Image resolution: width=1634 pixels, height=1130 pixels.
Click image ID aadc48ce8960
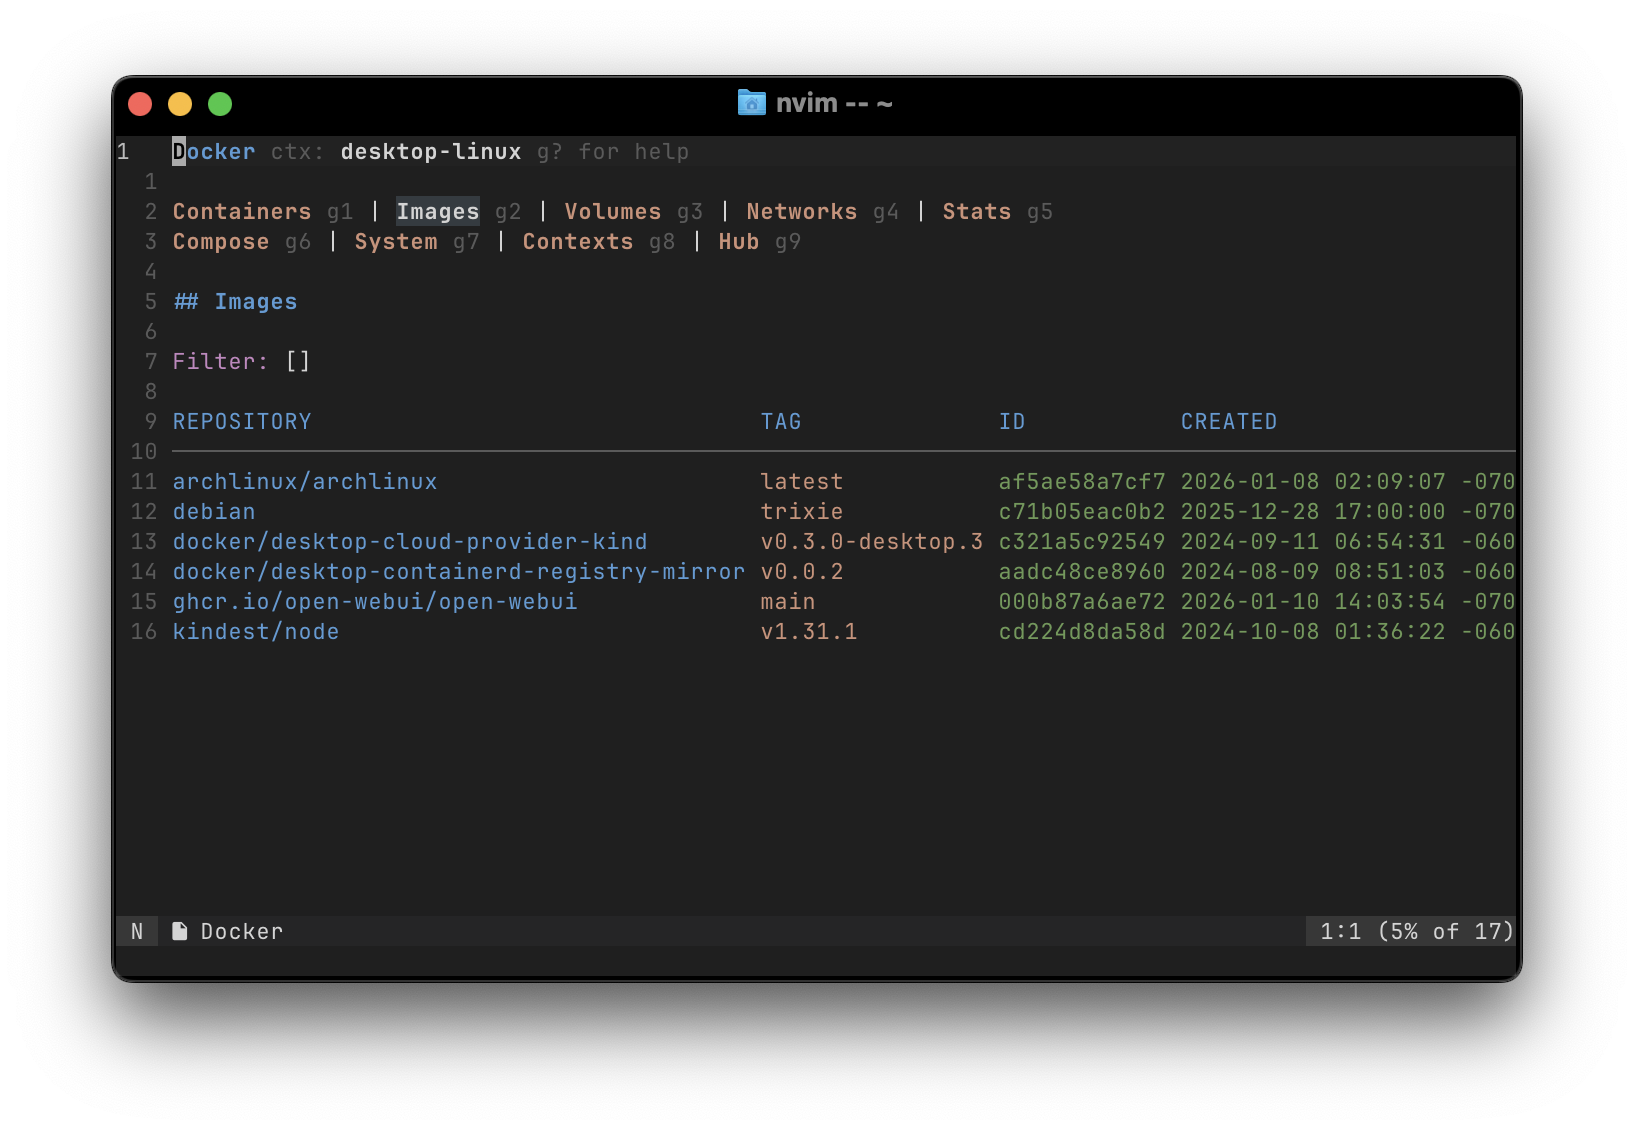click(1082, 572)
